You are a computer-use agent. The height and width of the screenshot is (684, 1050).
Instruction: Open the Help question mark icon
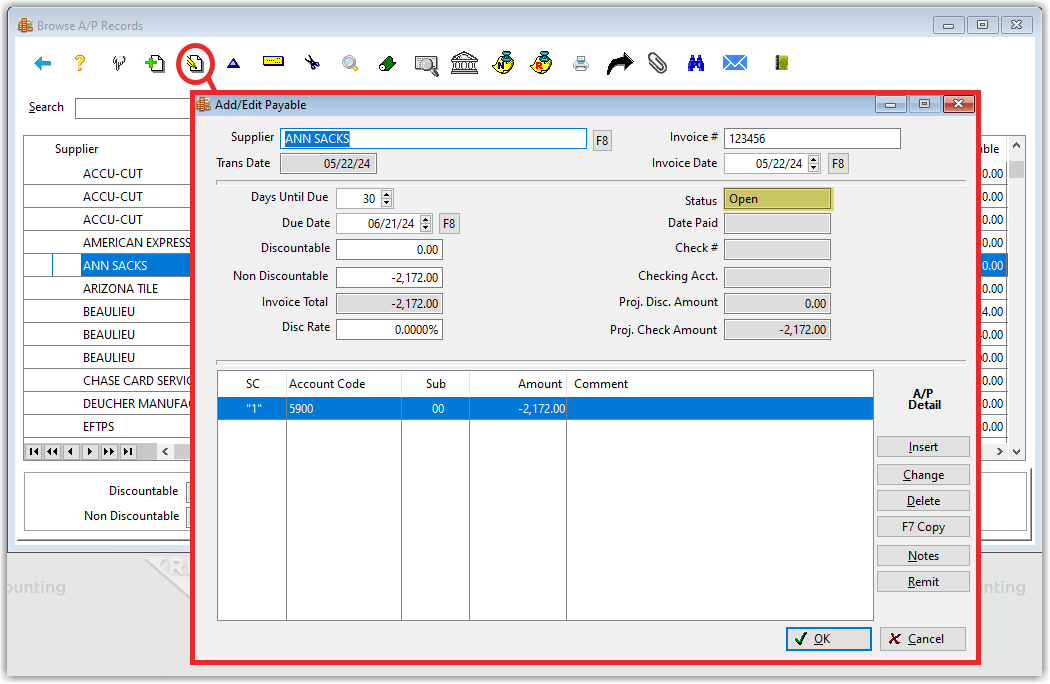(78, 62)
